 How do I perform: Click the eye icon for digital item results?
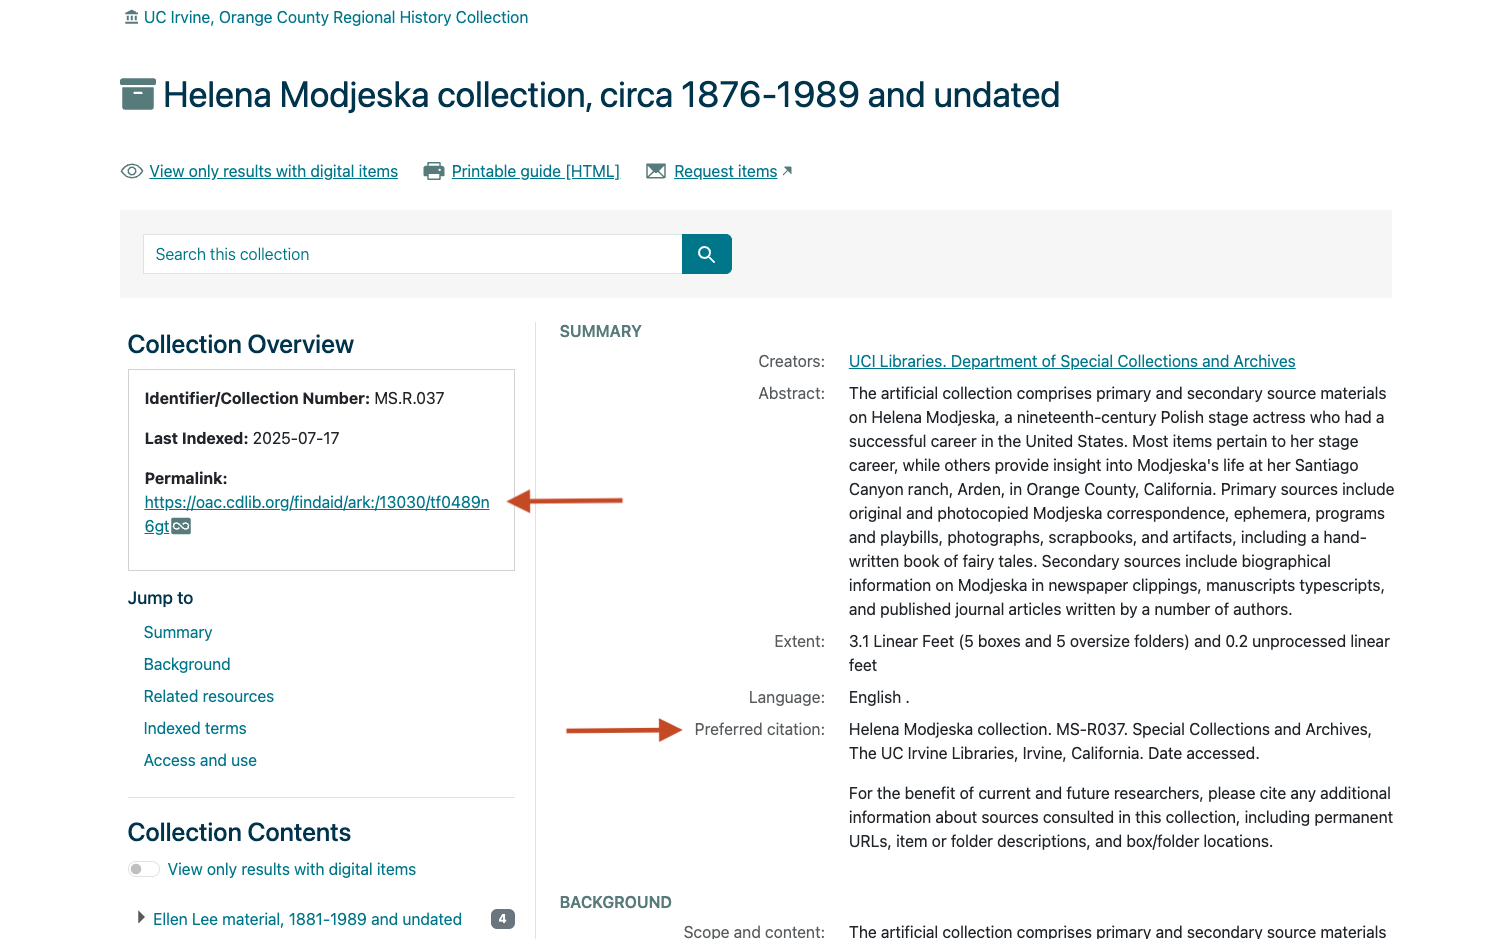(x=131, y=171)
